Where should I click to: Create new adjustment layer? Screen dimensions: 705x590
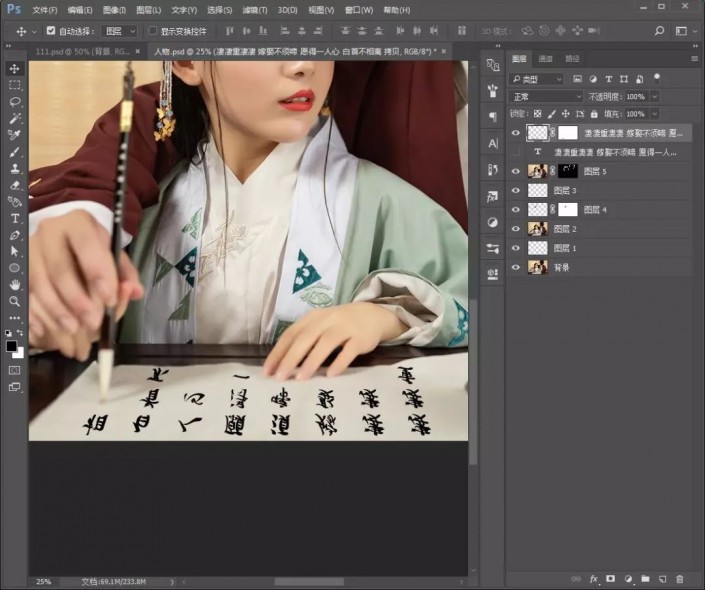click(x=628, y=579)
